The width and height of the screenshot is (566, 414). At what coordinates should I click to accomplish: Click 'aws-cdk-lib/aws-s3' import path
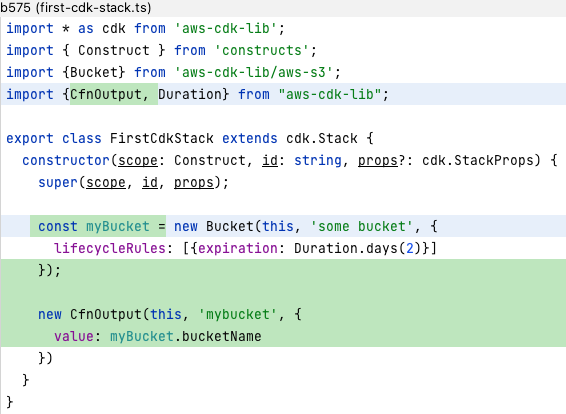[x=253, y=72]
